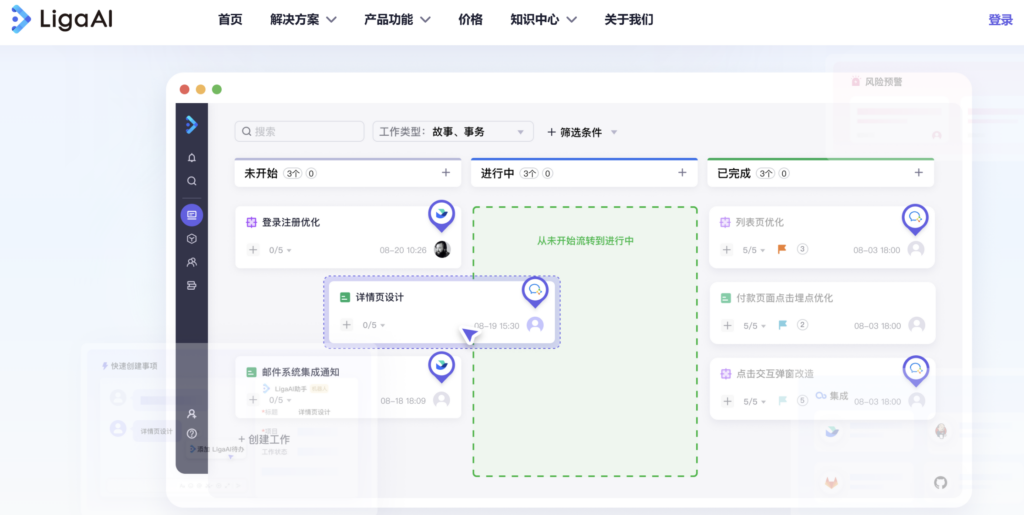Open the 详情页设计 card title
Image resolution: width=1024 pixels, height=515 pixels.
(x=379, y=298)
